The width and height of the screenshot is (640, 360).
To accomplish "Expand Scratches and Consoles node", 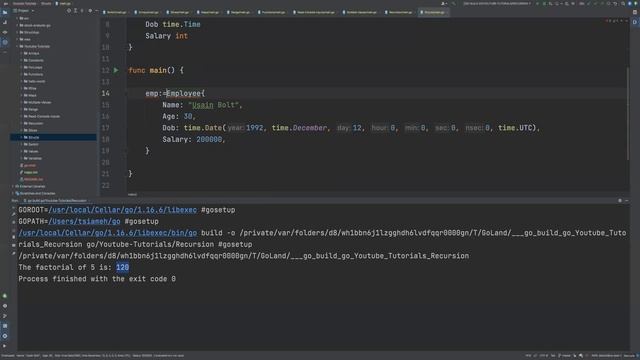I will click(13, 193).
